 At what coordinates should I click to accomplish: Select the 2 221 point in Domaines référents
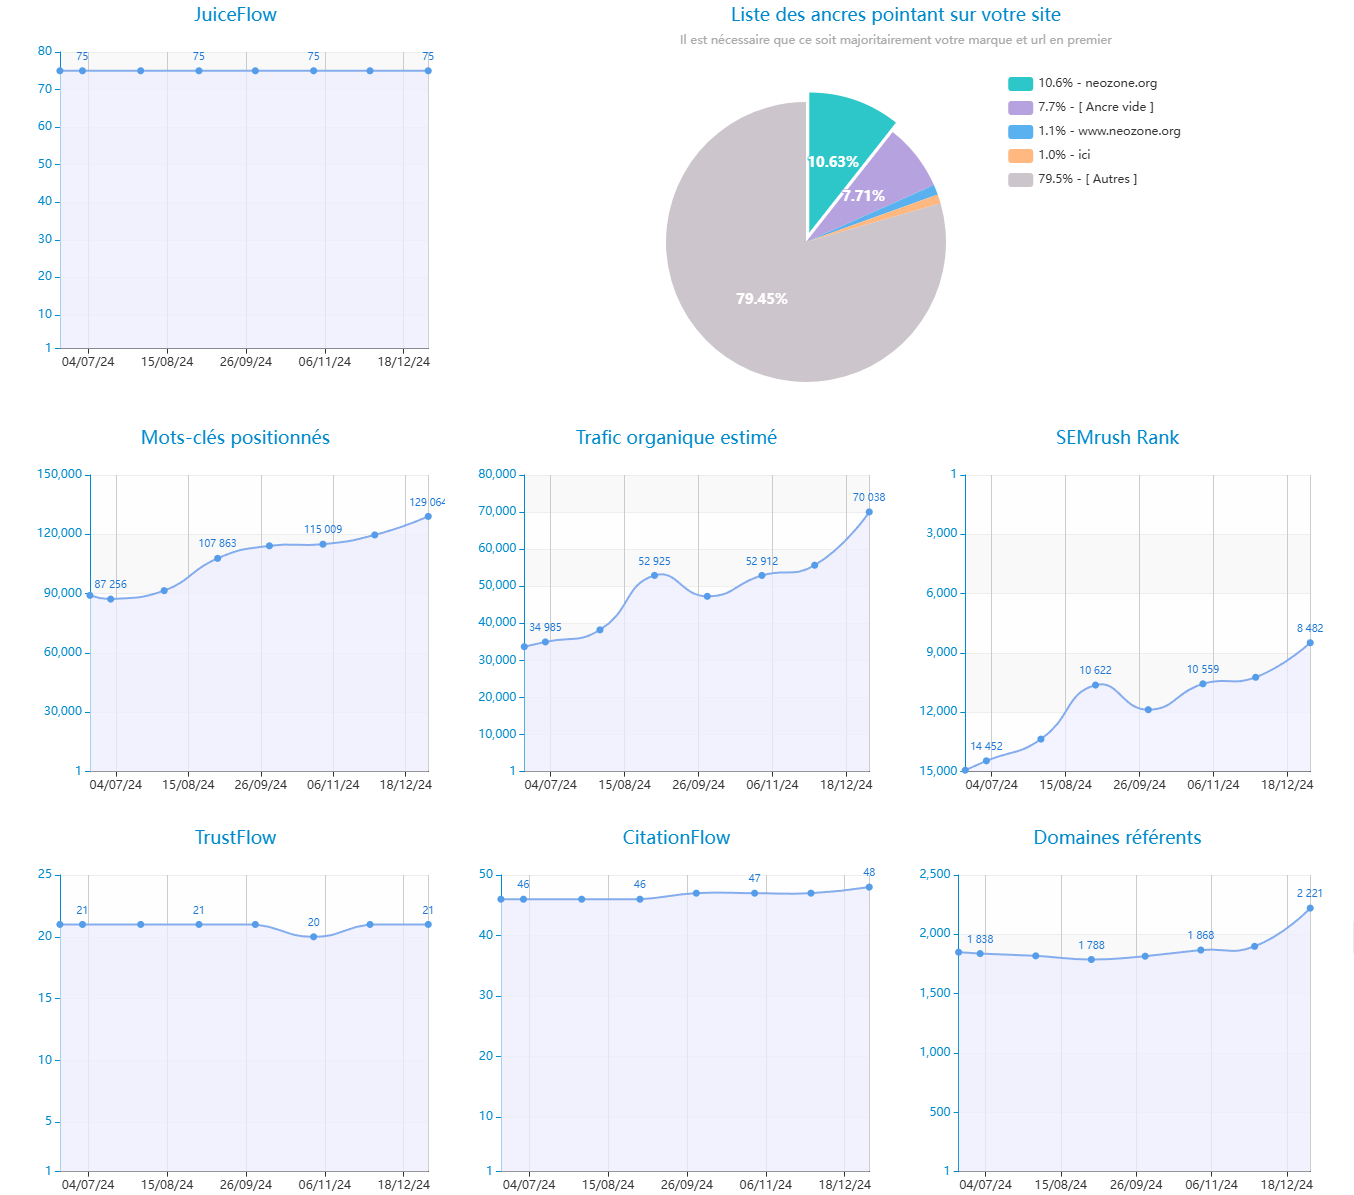coord(1310,908)
